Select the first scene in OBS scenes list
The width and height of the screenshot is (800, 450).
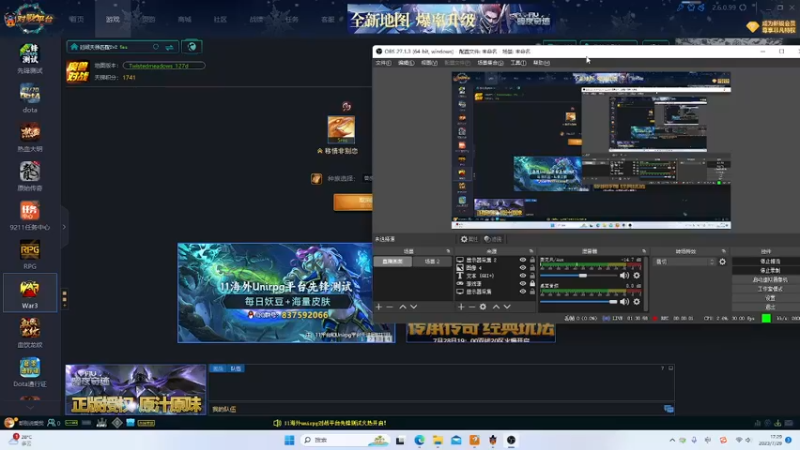393,261
